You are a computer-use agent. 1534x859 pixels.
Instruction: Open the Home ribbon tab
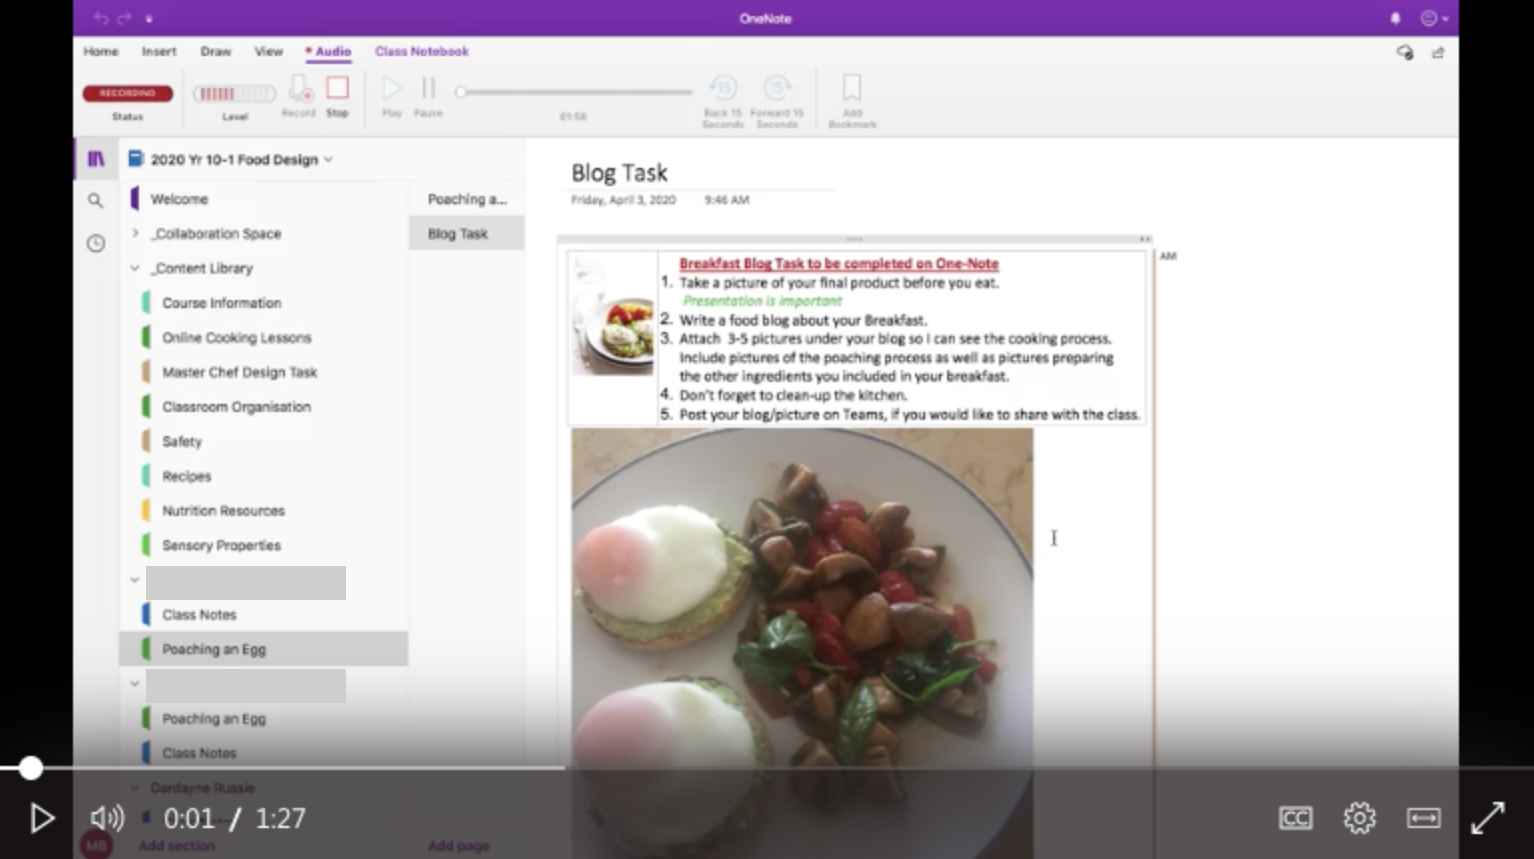coord(101,51)
